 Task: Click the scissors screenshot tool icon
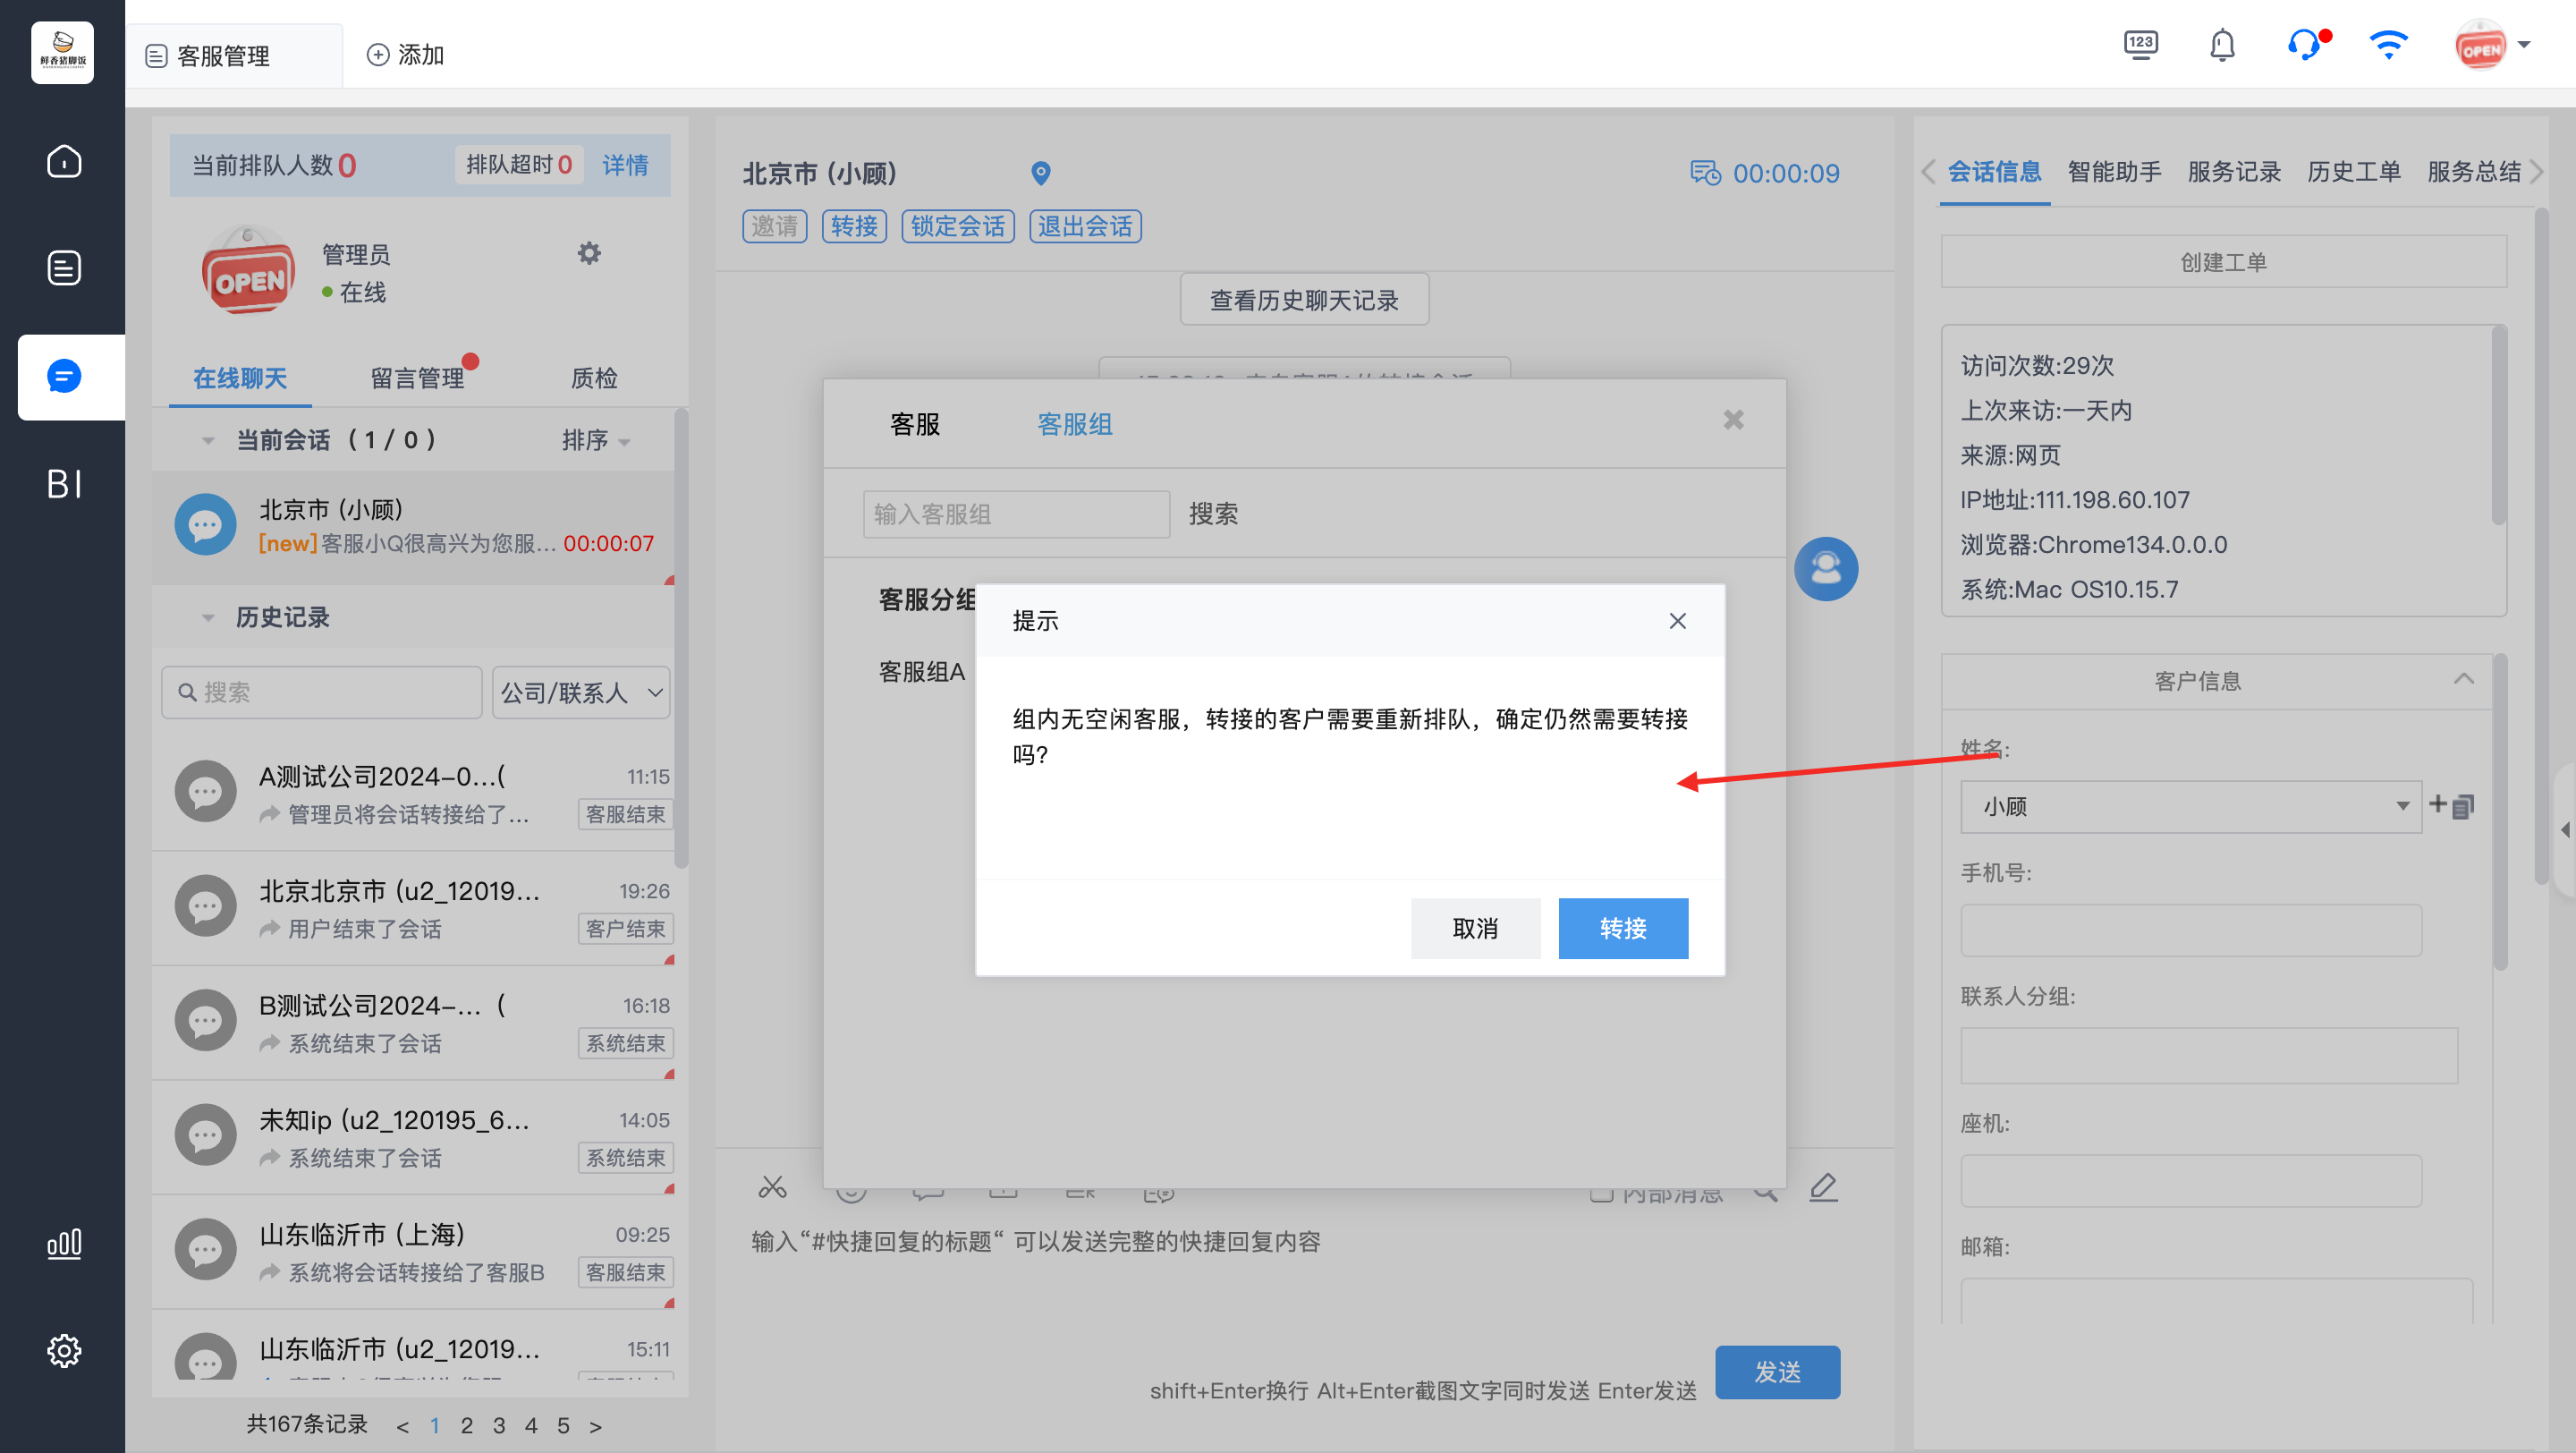(x=772, y=1187)
